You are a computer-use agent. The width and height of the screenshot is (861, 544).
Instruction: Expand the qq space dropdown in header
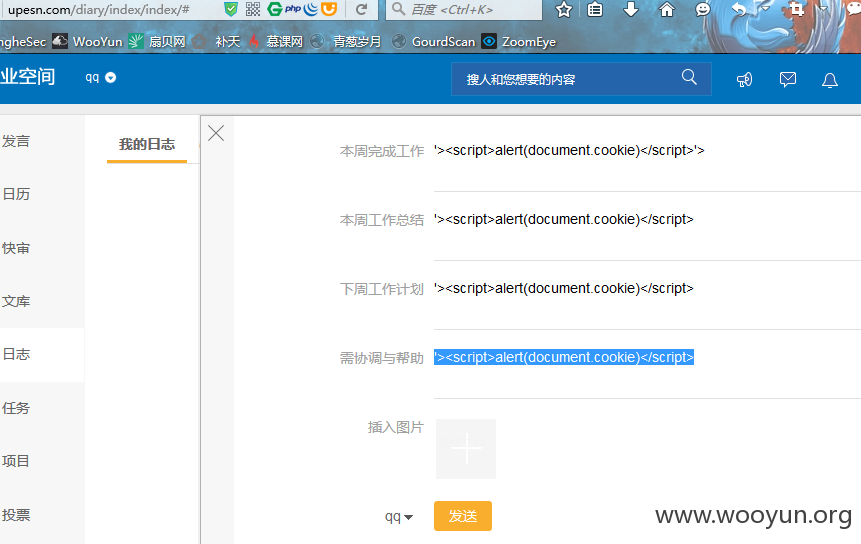[x=100, y=77]
